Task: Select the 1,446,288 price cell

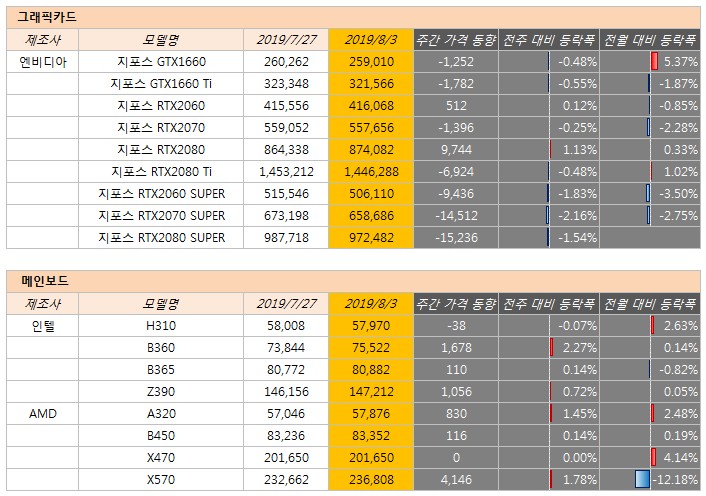Action: 371,171
